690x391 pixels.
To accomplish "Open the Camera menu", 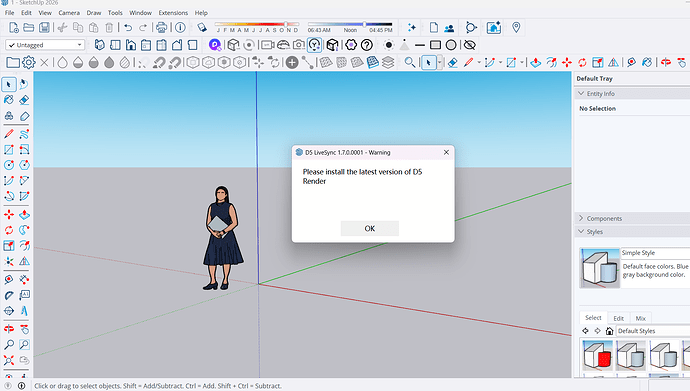I will click(69, 13).
